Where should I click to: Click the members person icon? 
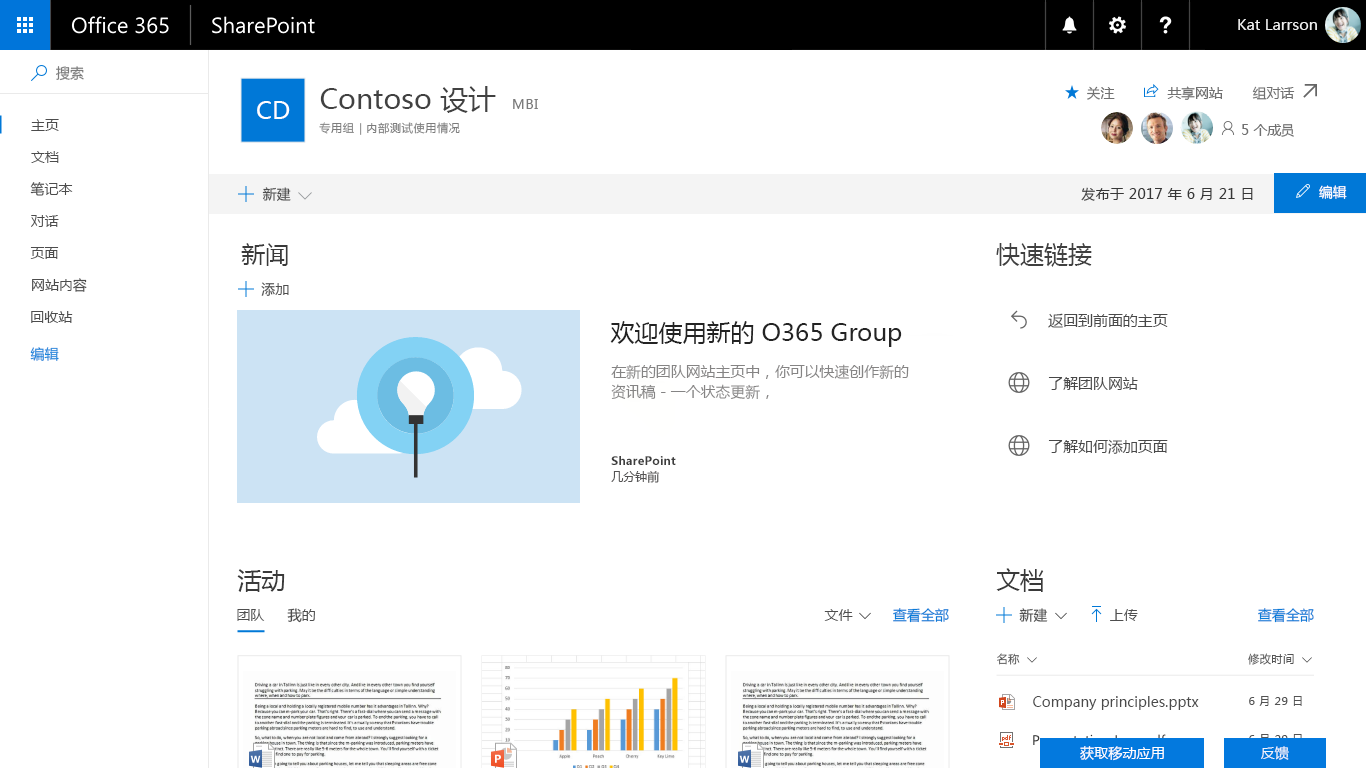(x=1228, y=129)
